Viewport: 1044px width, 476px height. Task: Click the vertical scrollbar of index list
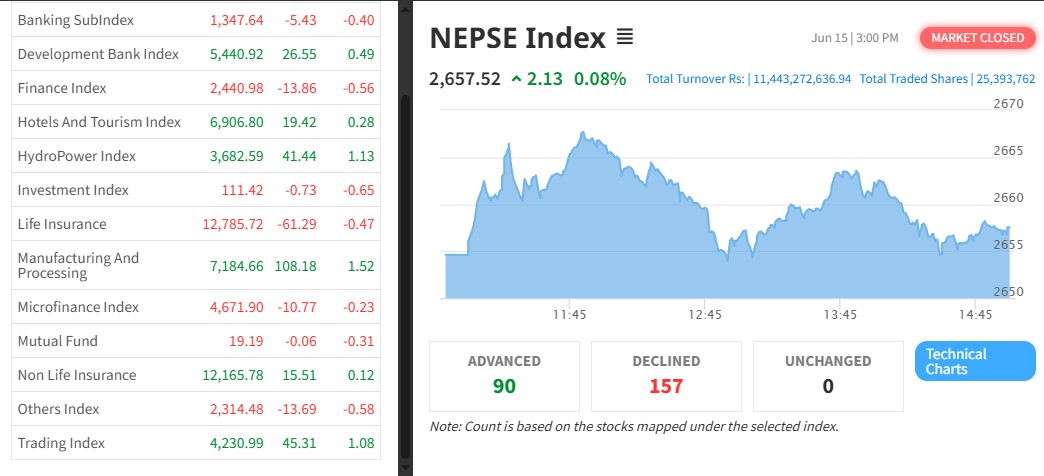405,250
